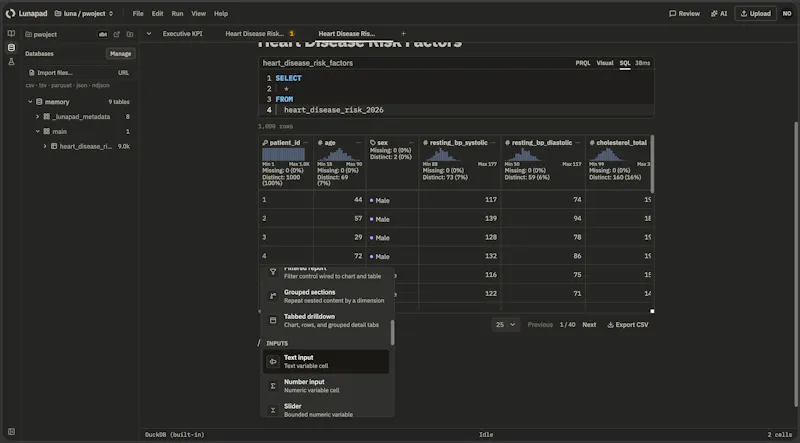Open the Run menu
This screenshot has height=443, width=800.
coord(177,14)
